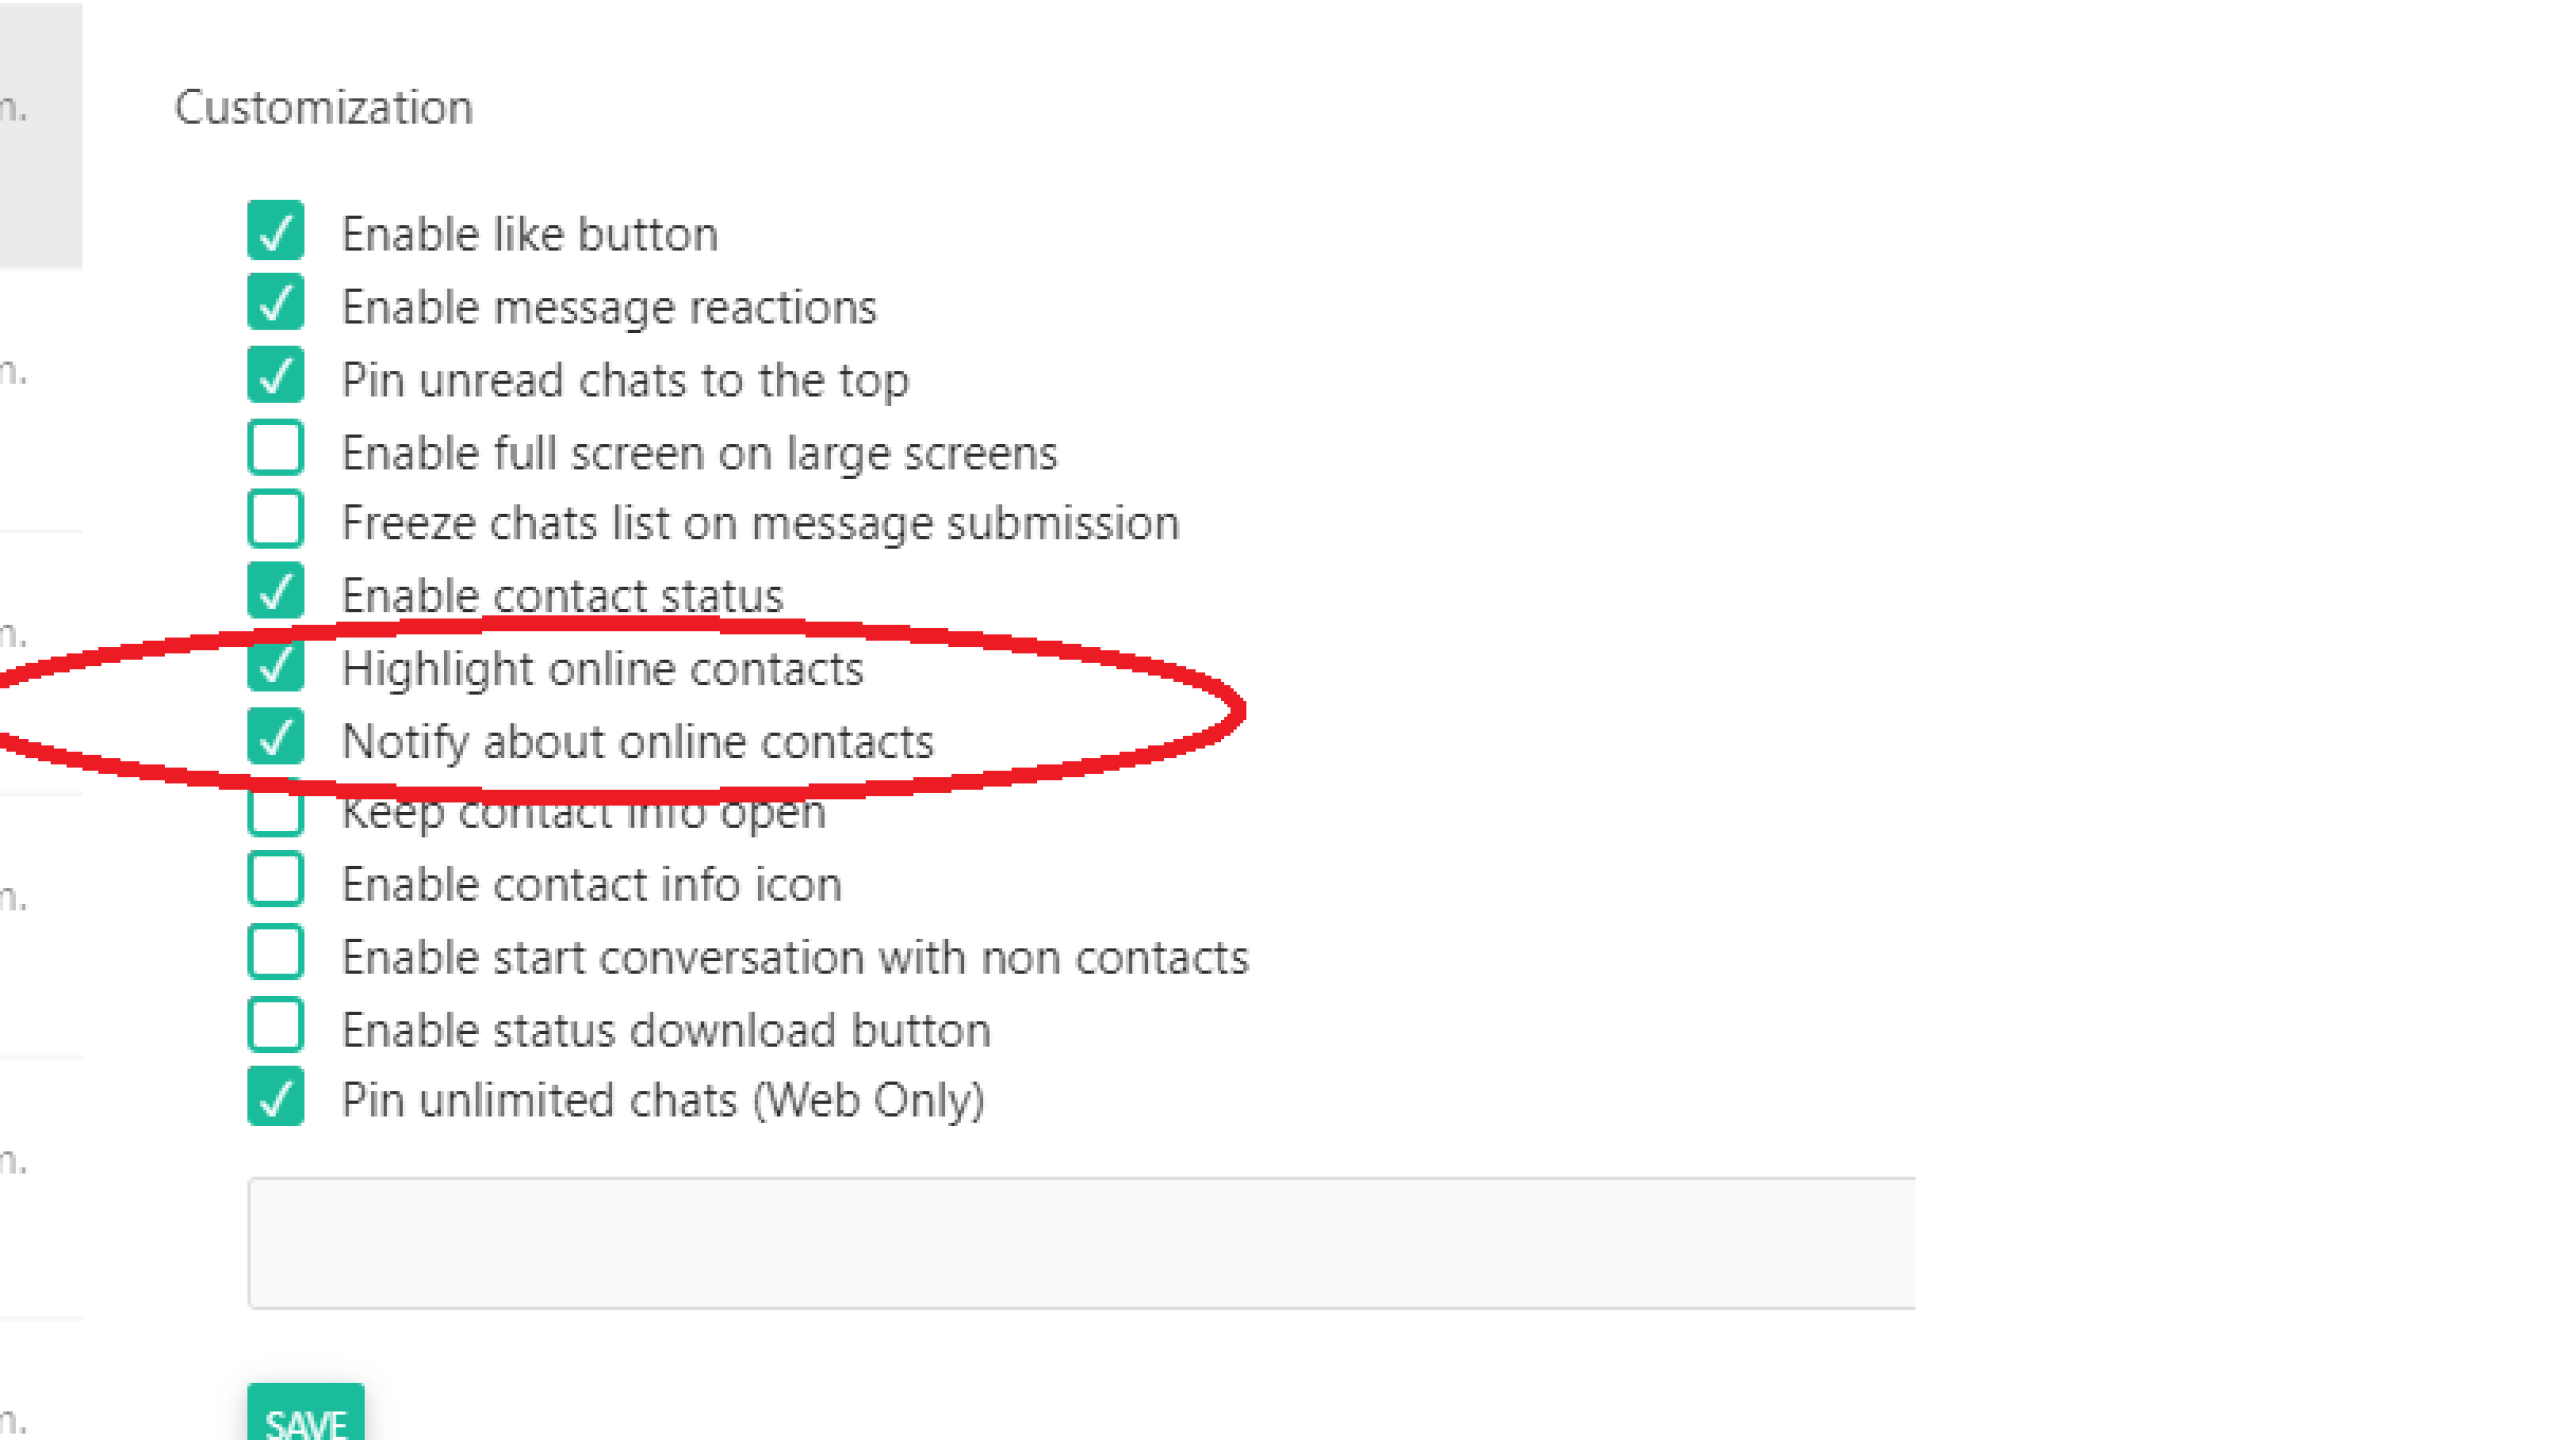Image resolution: width=2553 pixels, height=1440 pixels.
Task: Tick the Enable status download button checkbox
Action: pos(275,1027)
